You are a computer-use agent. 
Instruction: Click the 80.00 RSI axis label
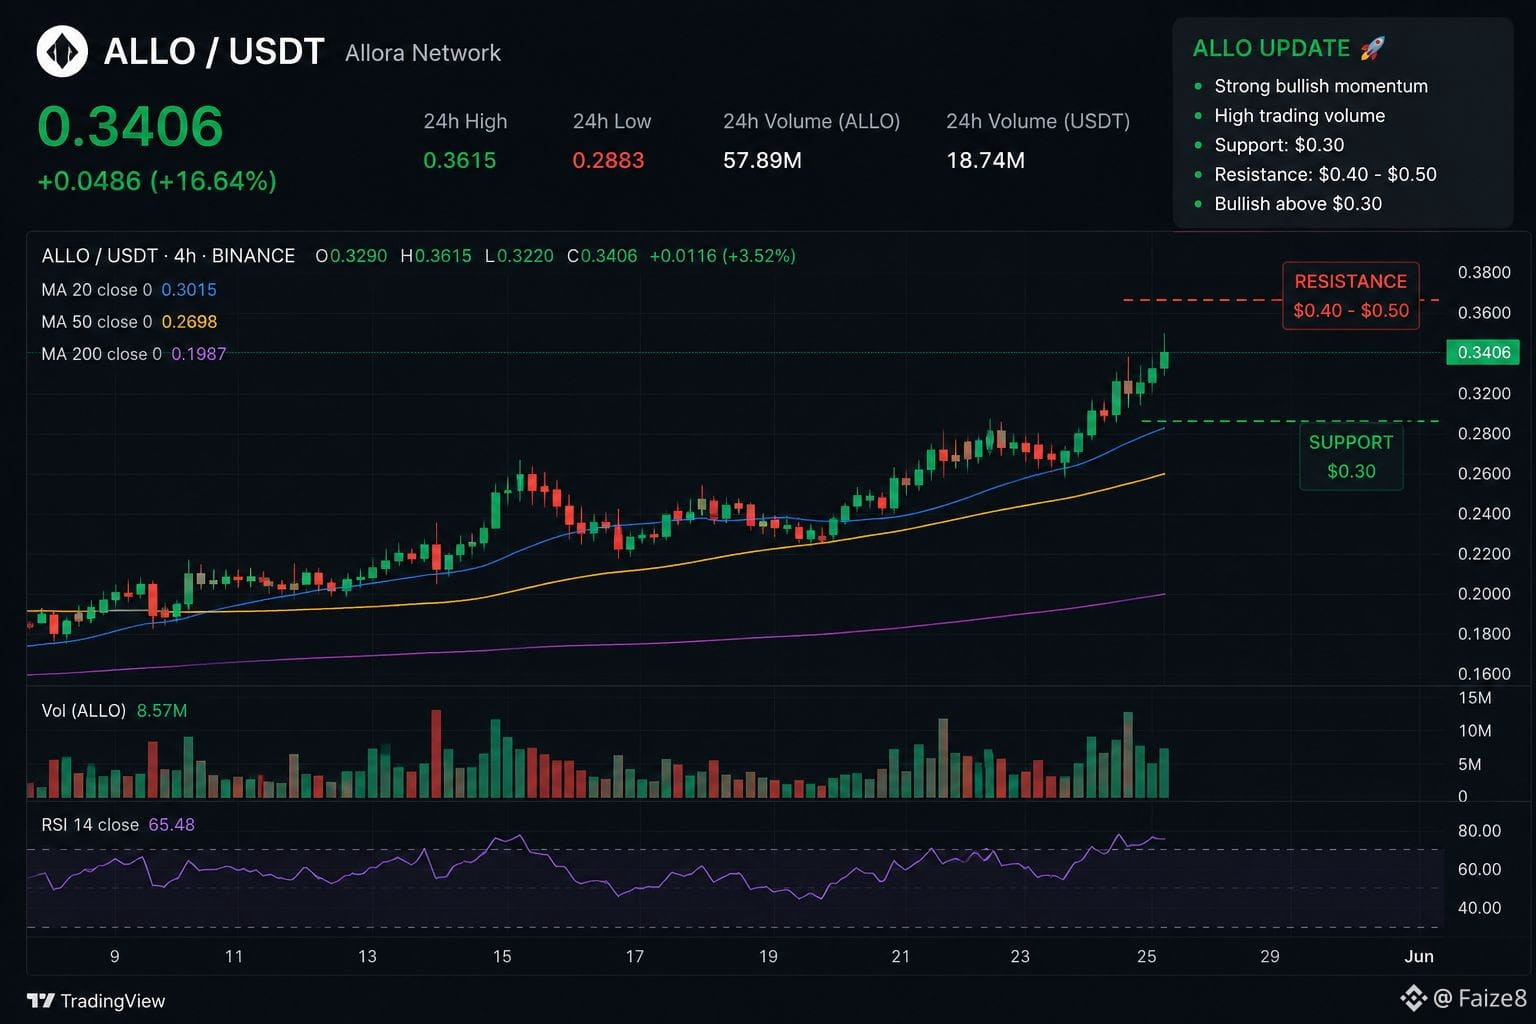pyautogui.click(x=1479, y=831)
